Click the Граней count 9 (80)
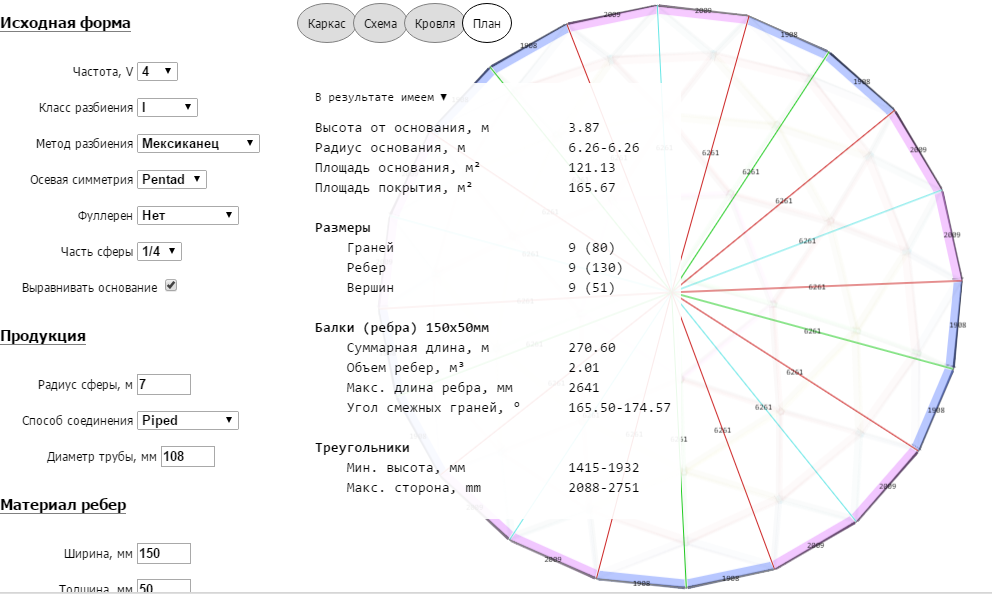This screenshot has width=992, height=594. click(x=592, y=248)
